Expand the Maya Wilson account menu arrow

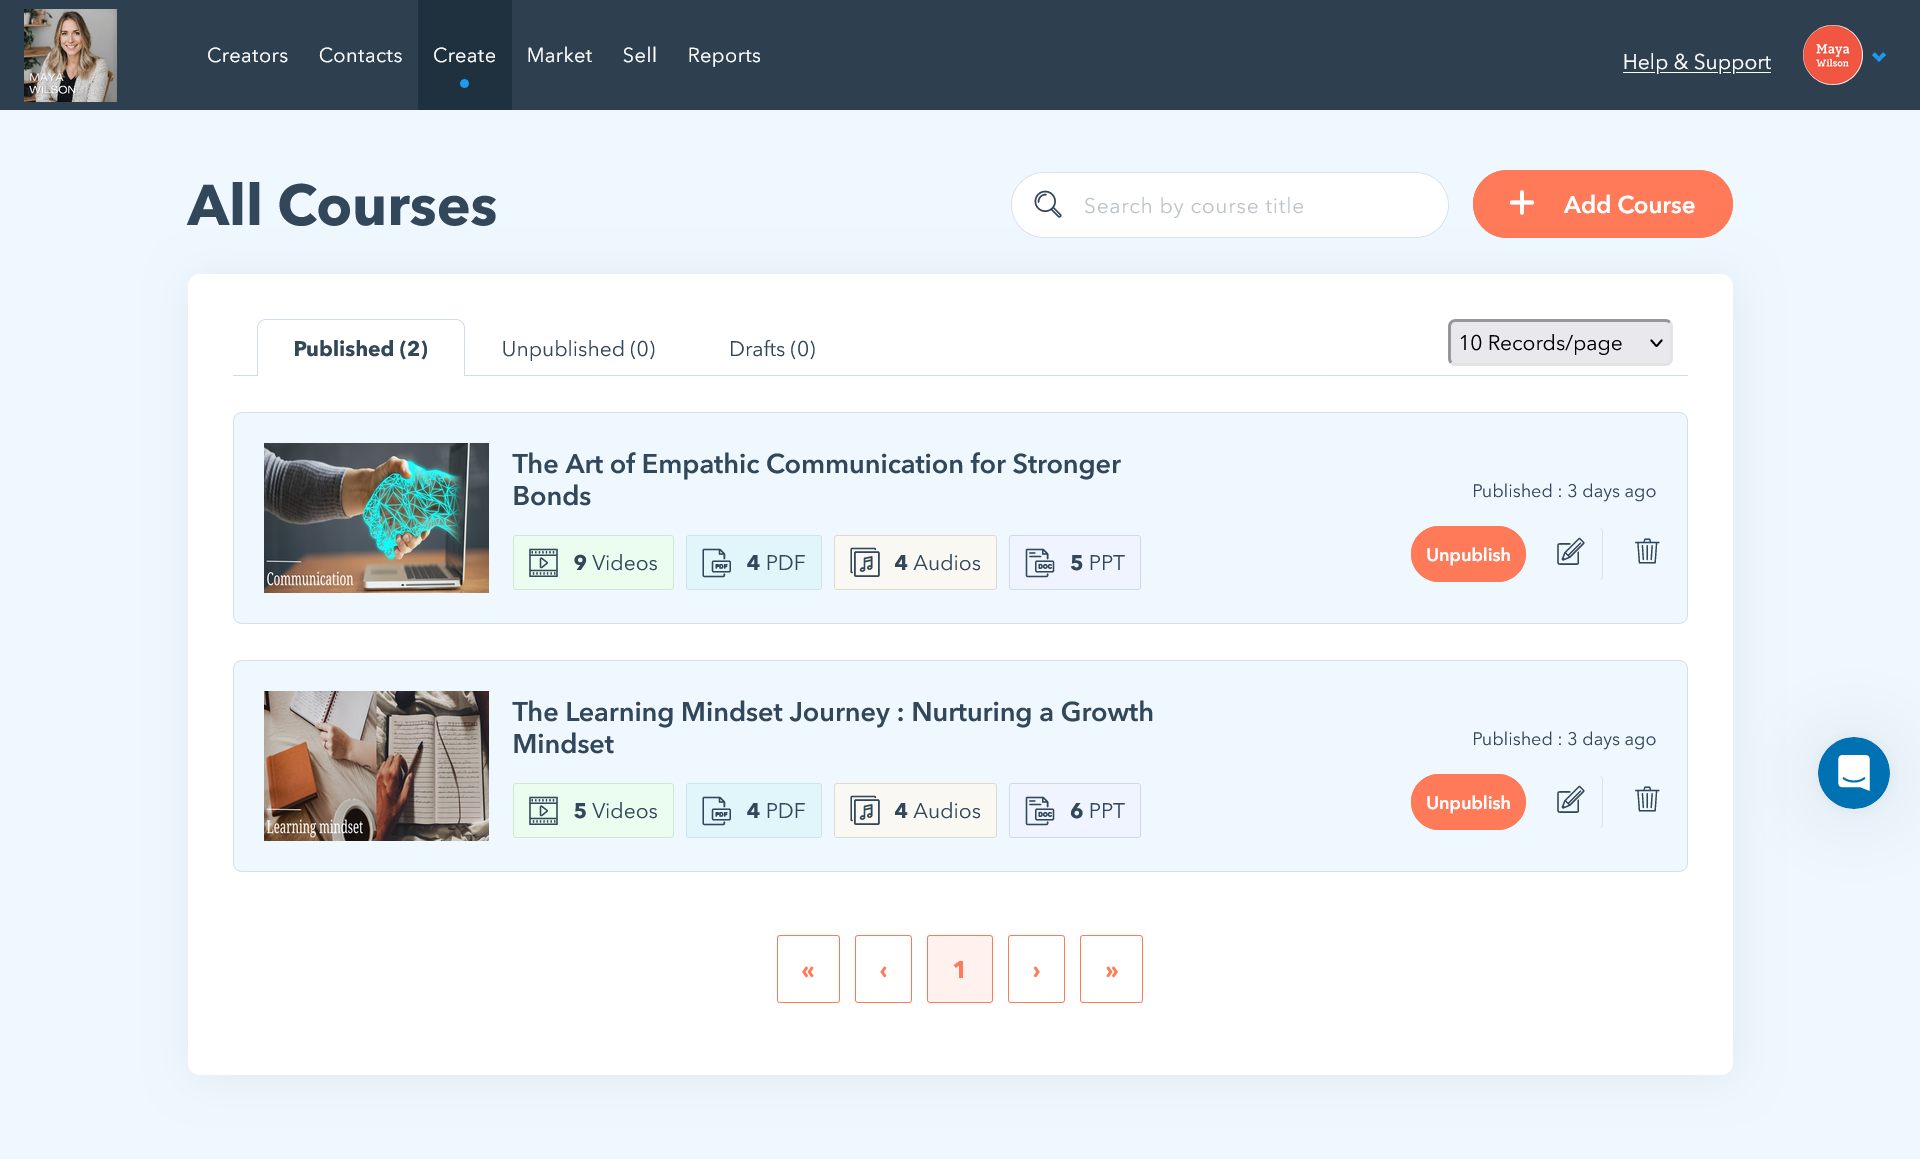pos(1879,57)
